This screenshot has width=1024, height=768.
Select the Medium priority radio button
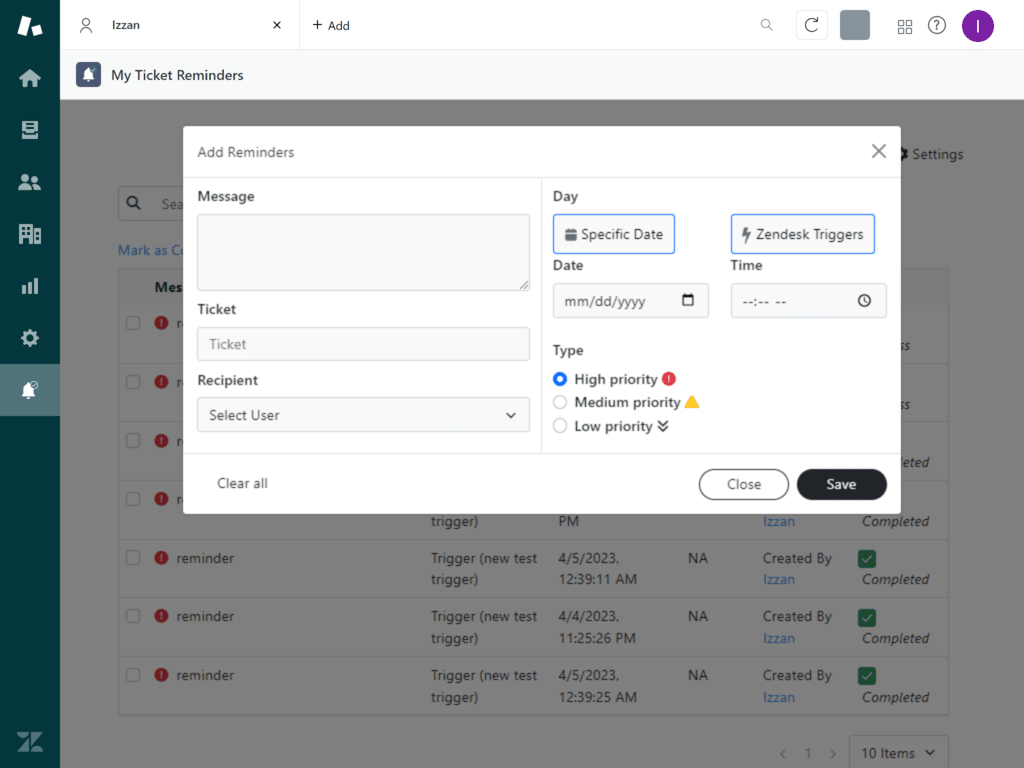(x=560, y=402)
